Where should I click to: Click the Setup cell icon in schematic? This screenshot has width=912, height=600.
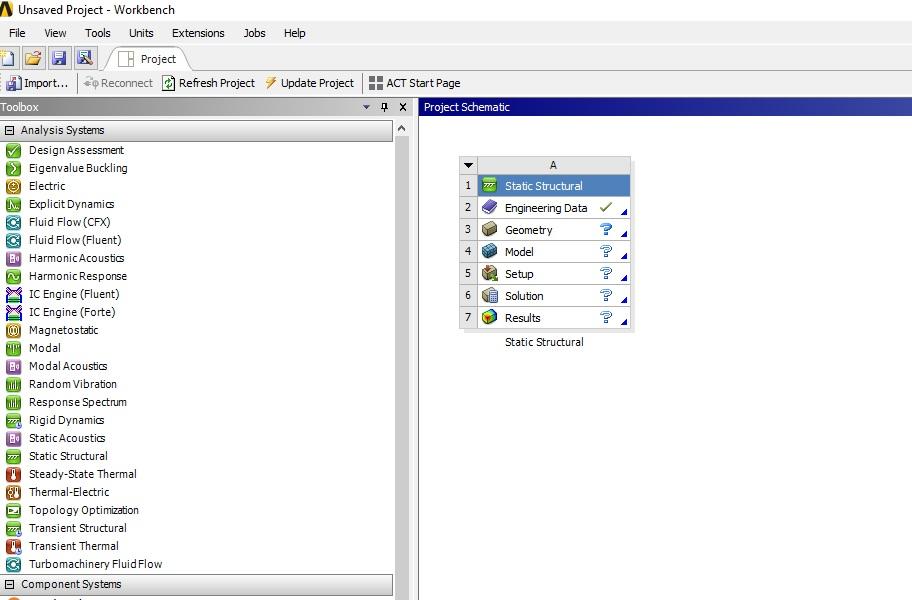point(490,274)
